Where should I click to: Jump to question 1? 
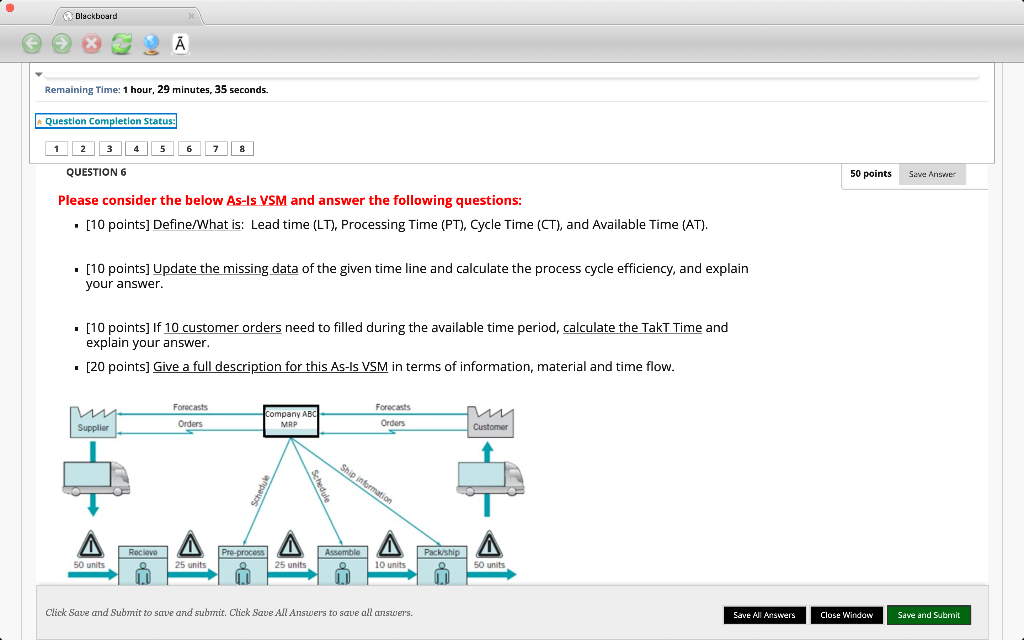[x=56, y=149]
